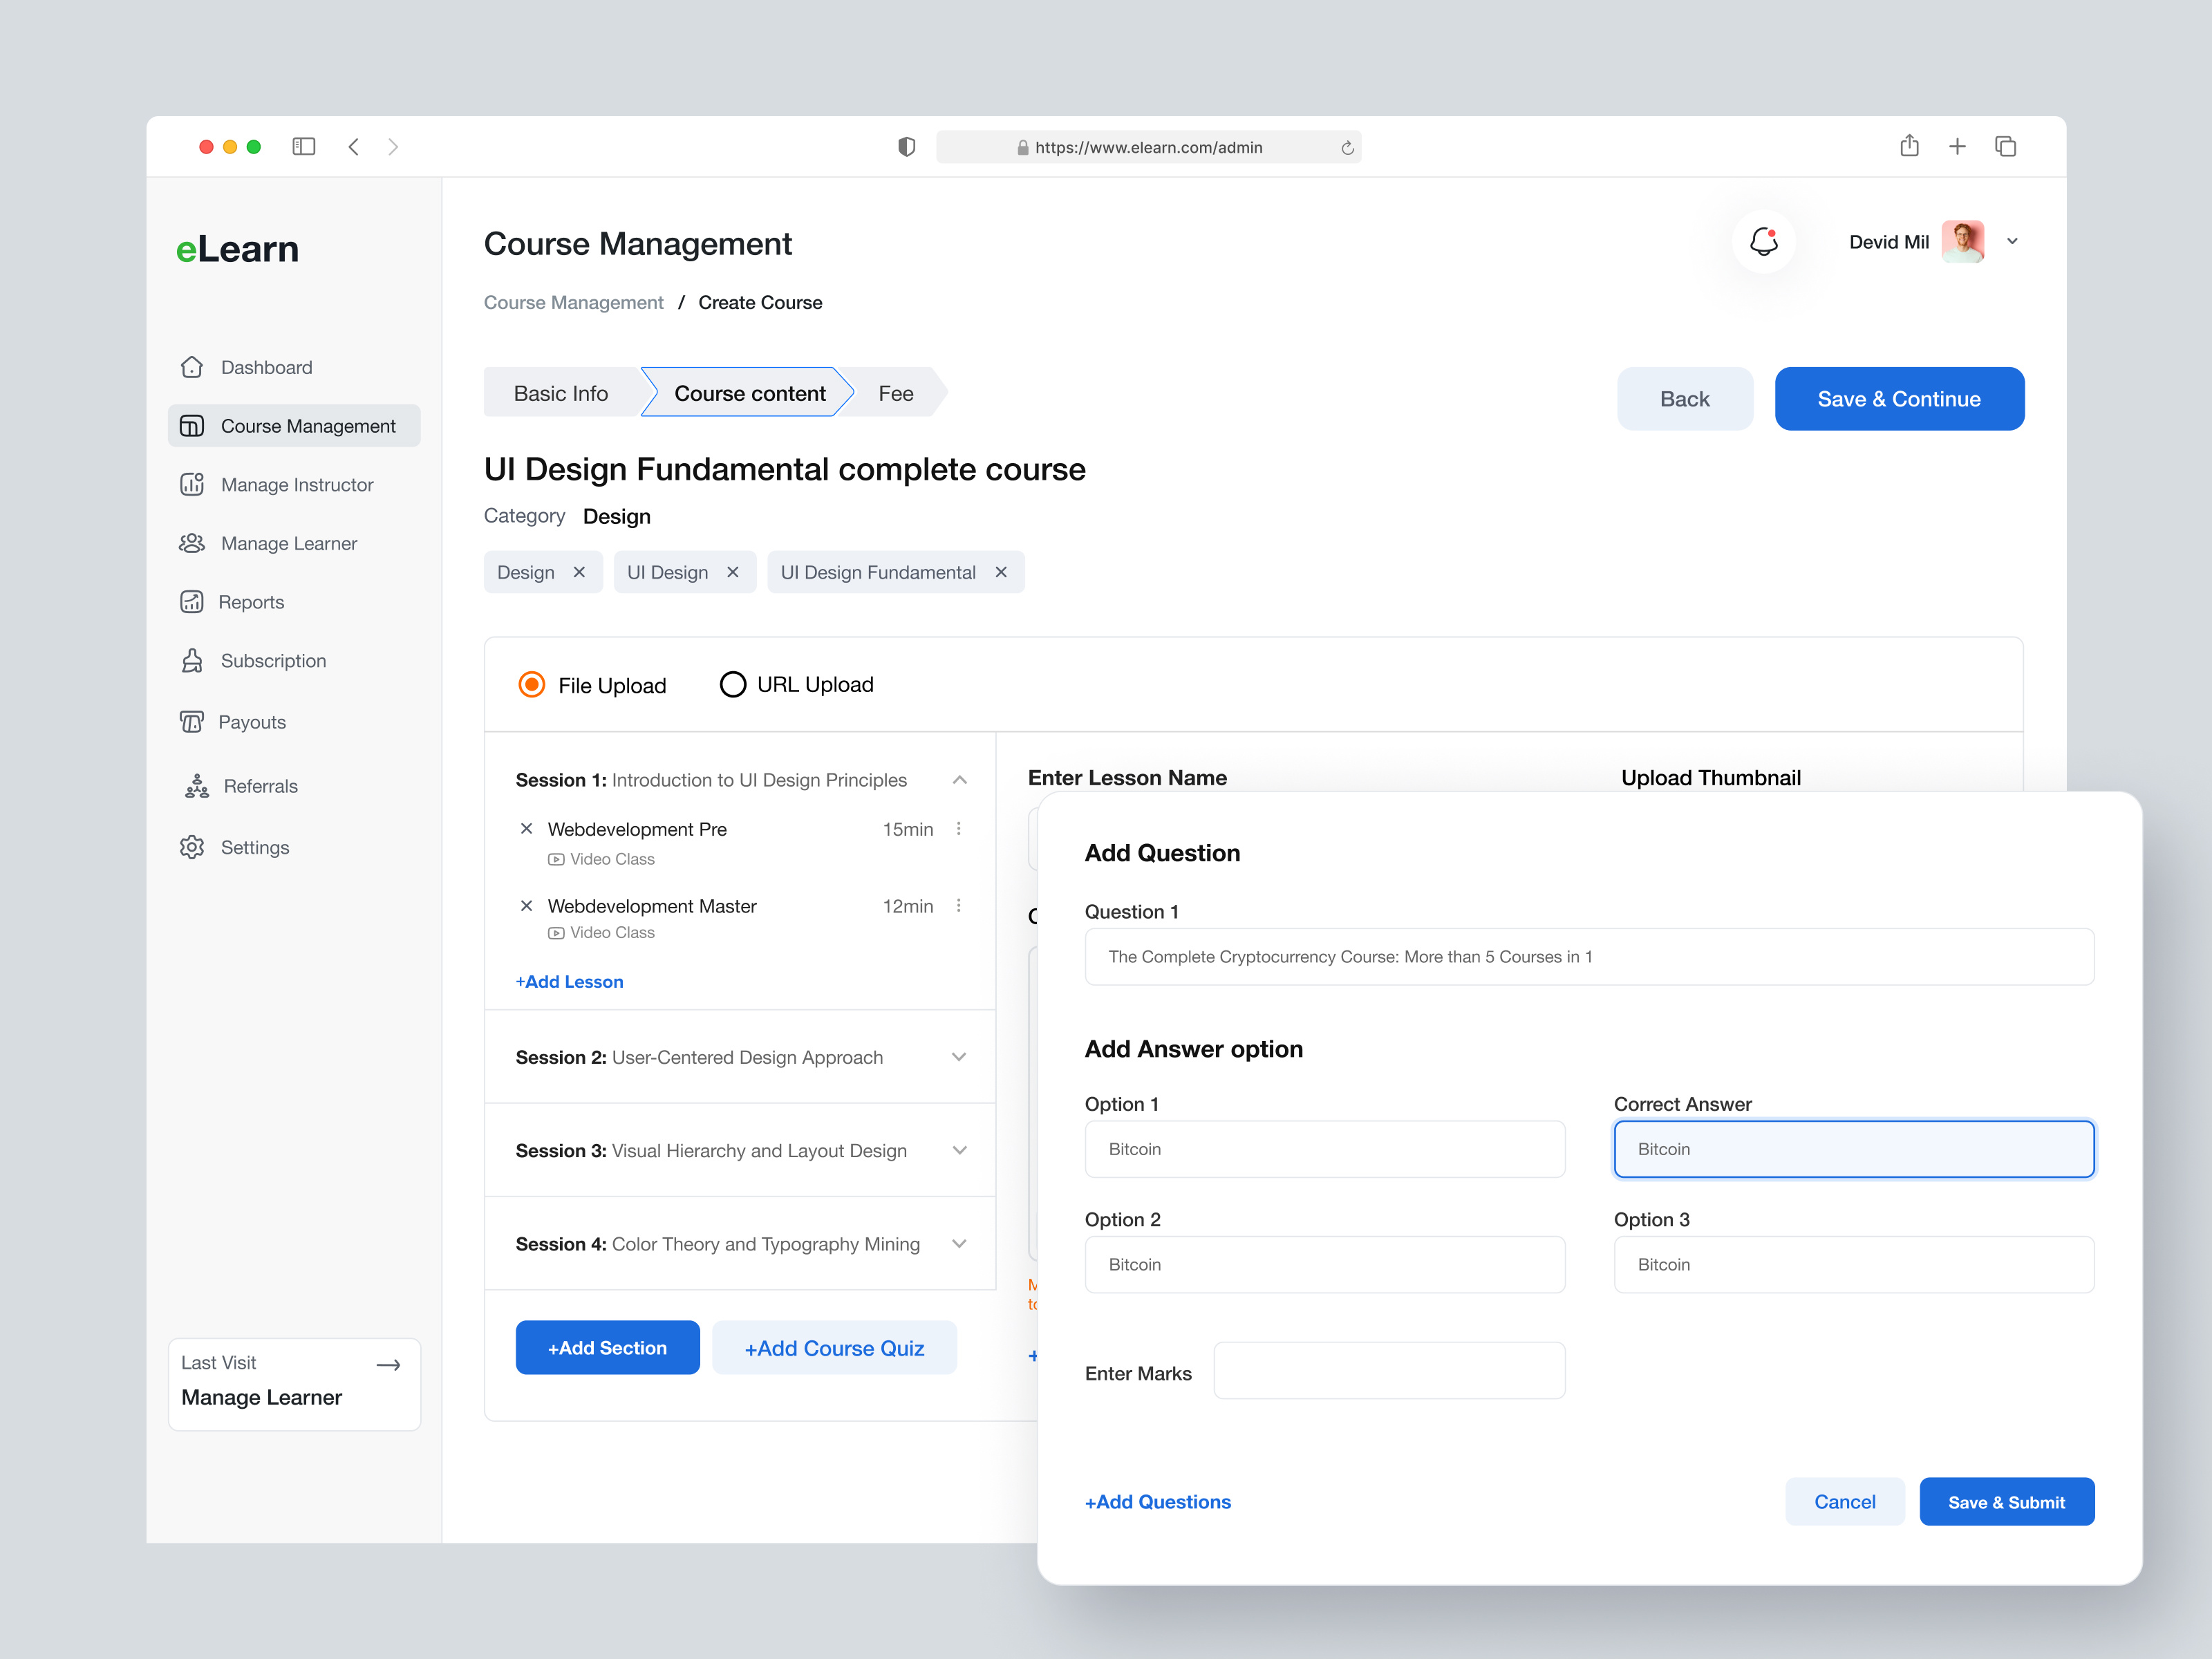Open the Devid Mil profile dropdown arrow
This screenshot has width=2212, height=1659.
pos(2012,241)
